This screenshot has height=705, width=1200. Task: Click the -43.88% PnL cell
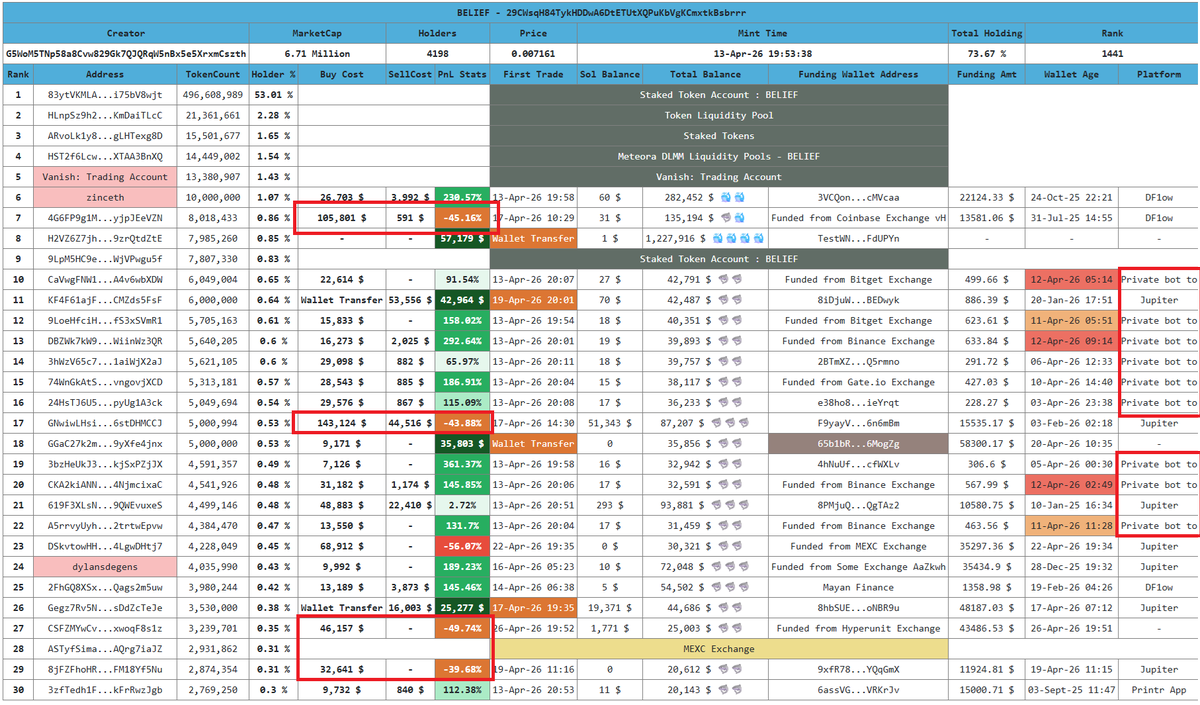tap(462, 423)
